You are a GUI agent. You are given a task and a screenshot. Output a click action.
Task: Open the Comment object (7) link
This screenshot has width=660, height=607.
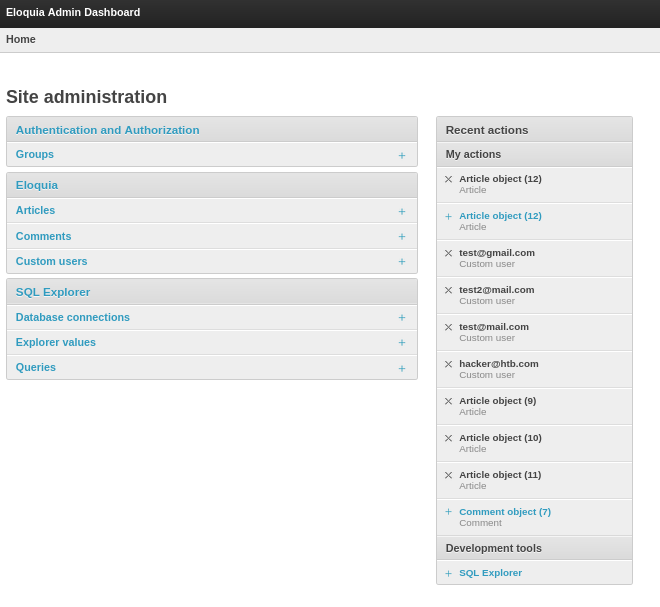pos(505,512)
